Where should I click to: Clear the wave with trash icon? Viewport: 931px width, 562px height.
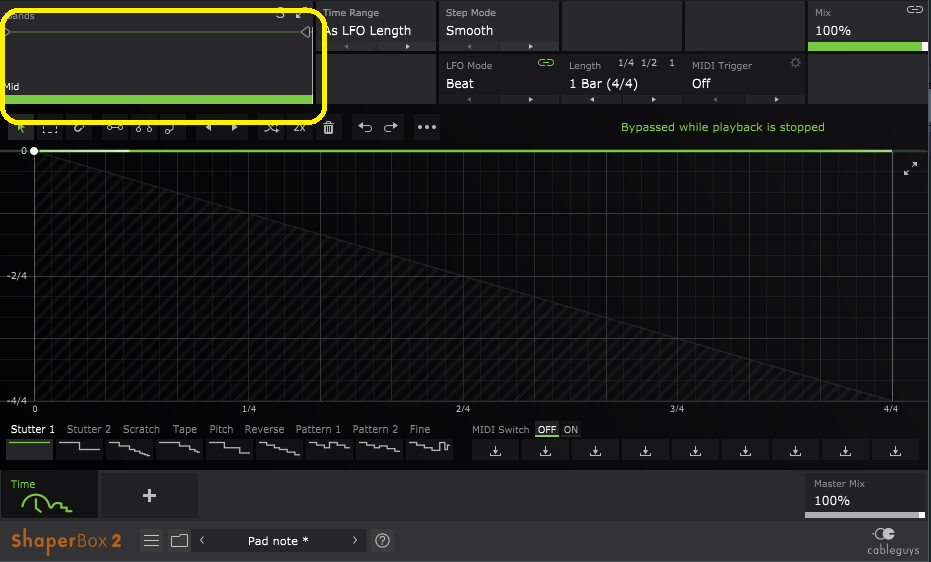coord(328,127)
